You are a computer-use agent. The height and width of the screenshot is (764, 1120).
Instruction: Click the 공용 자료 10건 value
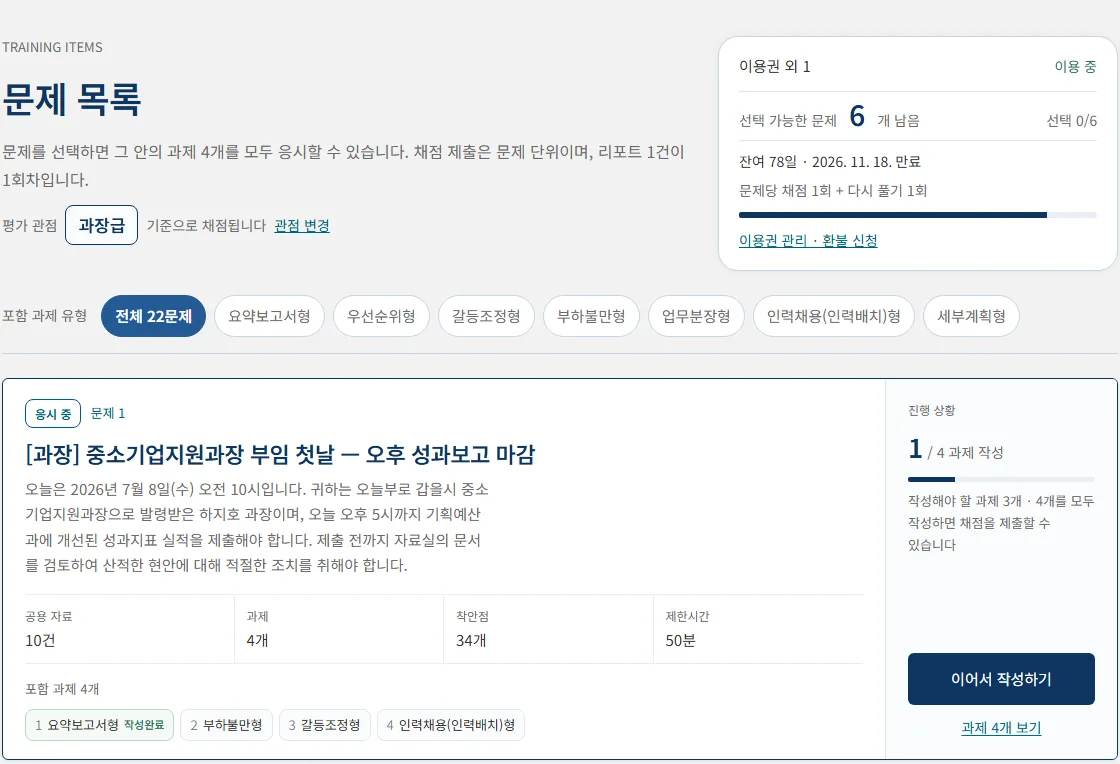[40, 640]
